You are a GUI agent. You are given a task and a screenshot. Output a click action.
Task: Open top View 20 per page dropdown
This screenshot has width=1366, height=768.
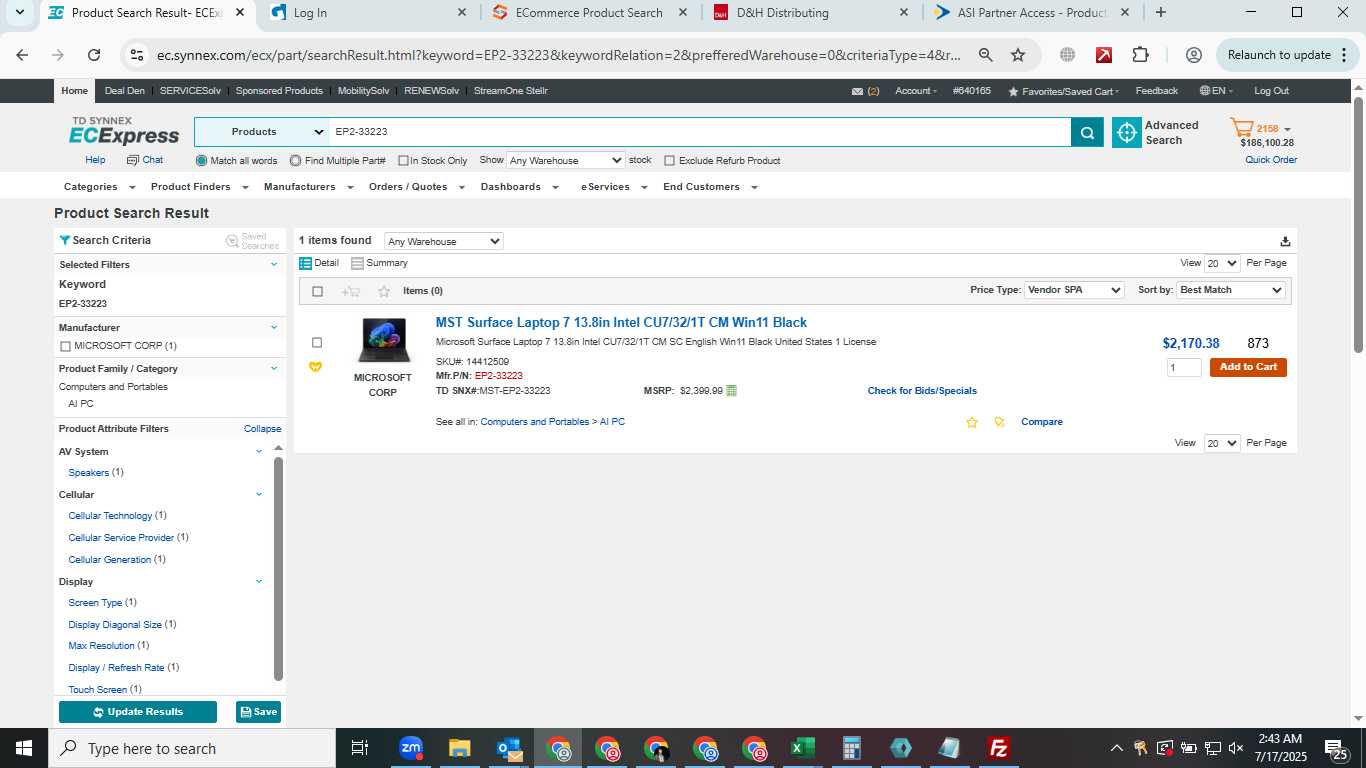(x=1222, y=263)
